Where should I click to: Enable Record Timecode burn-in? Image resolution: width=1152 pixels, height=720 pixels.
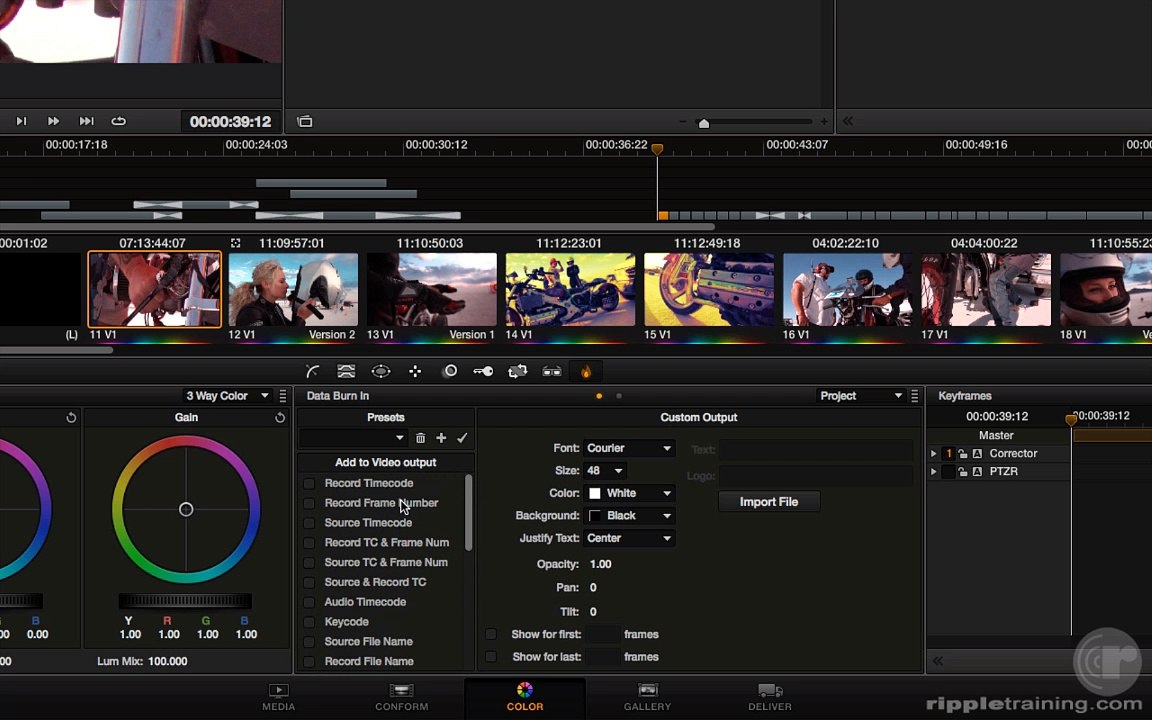309,483
